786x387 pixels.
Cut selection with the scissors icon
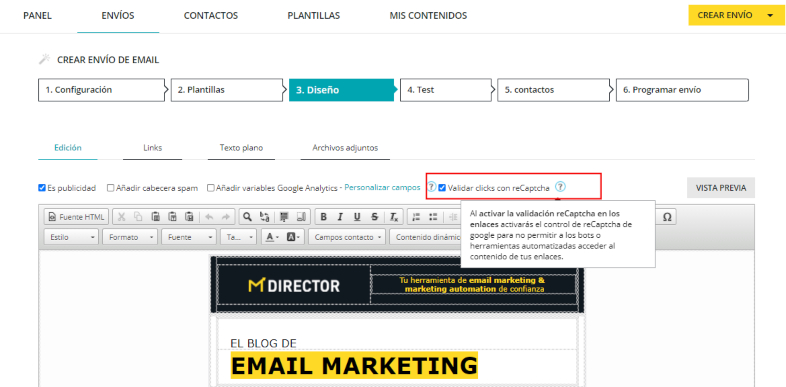point(121,217)
